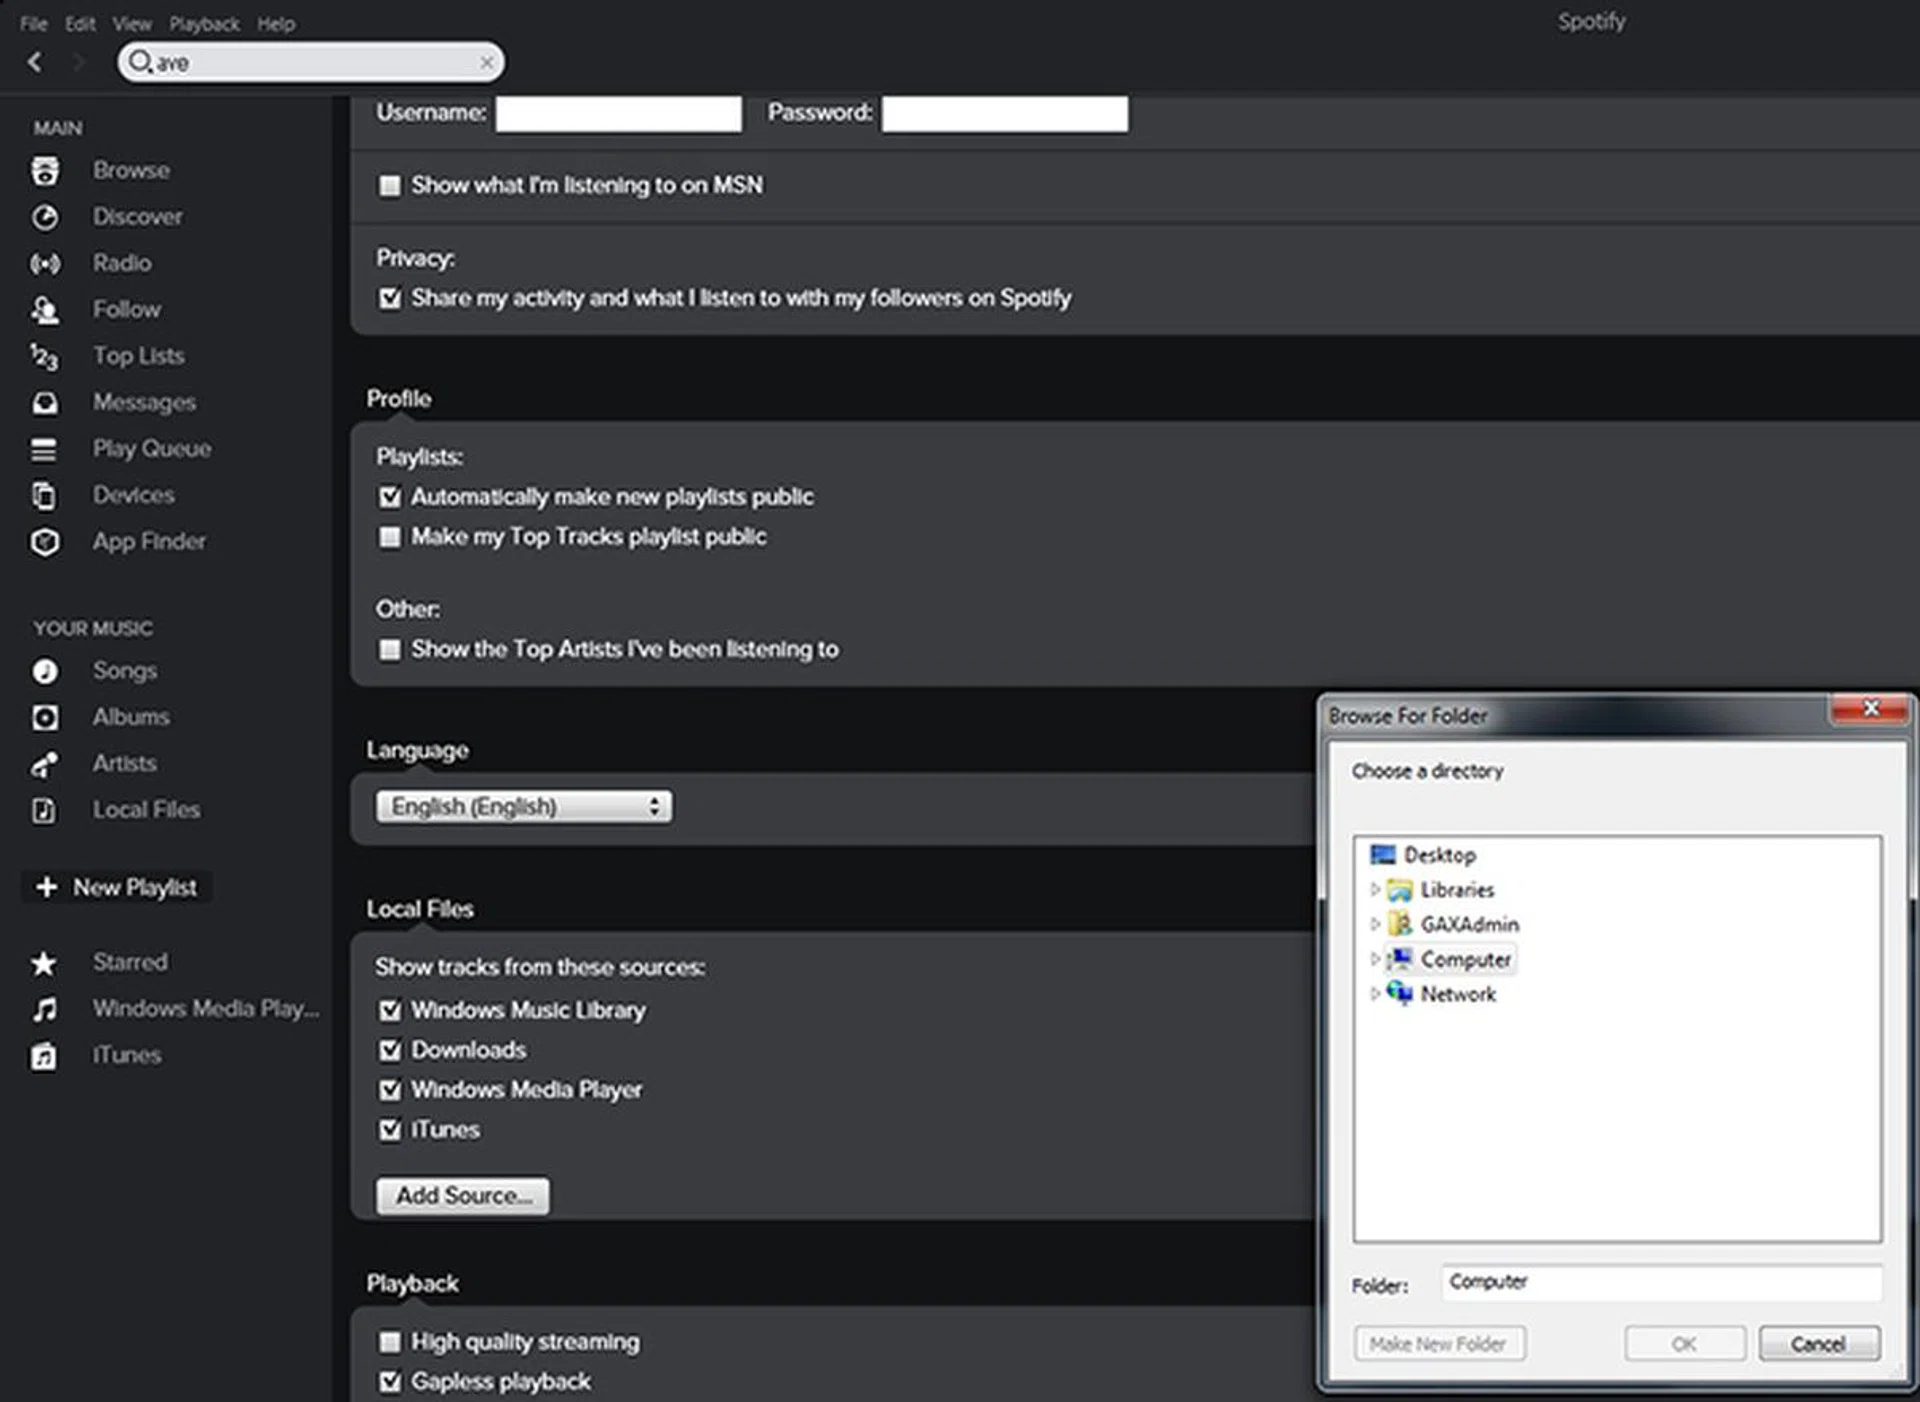Expand the Libraries tree node

(1375, 889)
